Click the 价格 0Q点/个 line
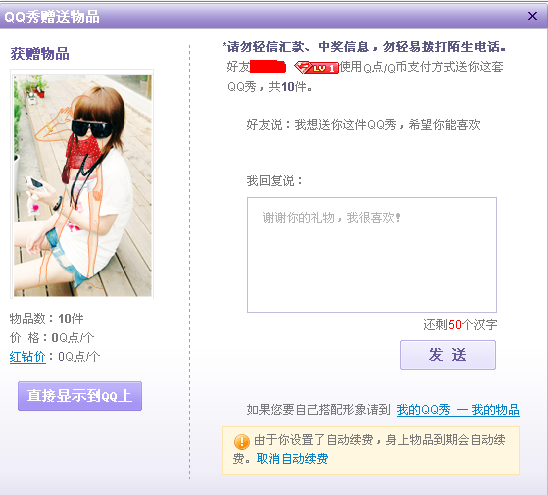Viewport: 548px width, 495px height. point(52,338)
